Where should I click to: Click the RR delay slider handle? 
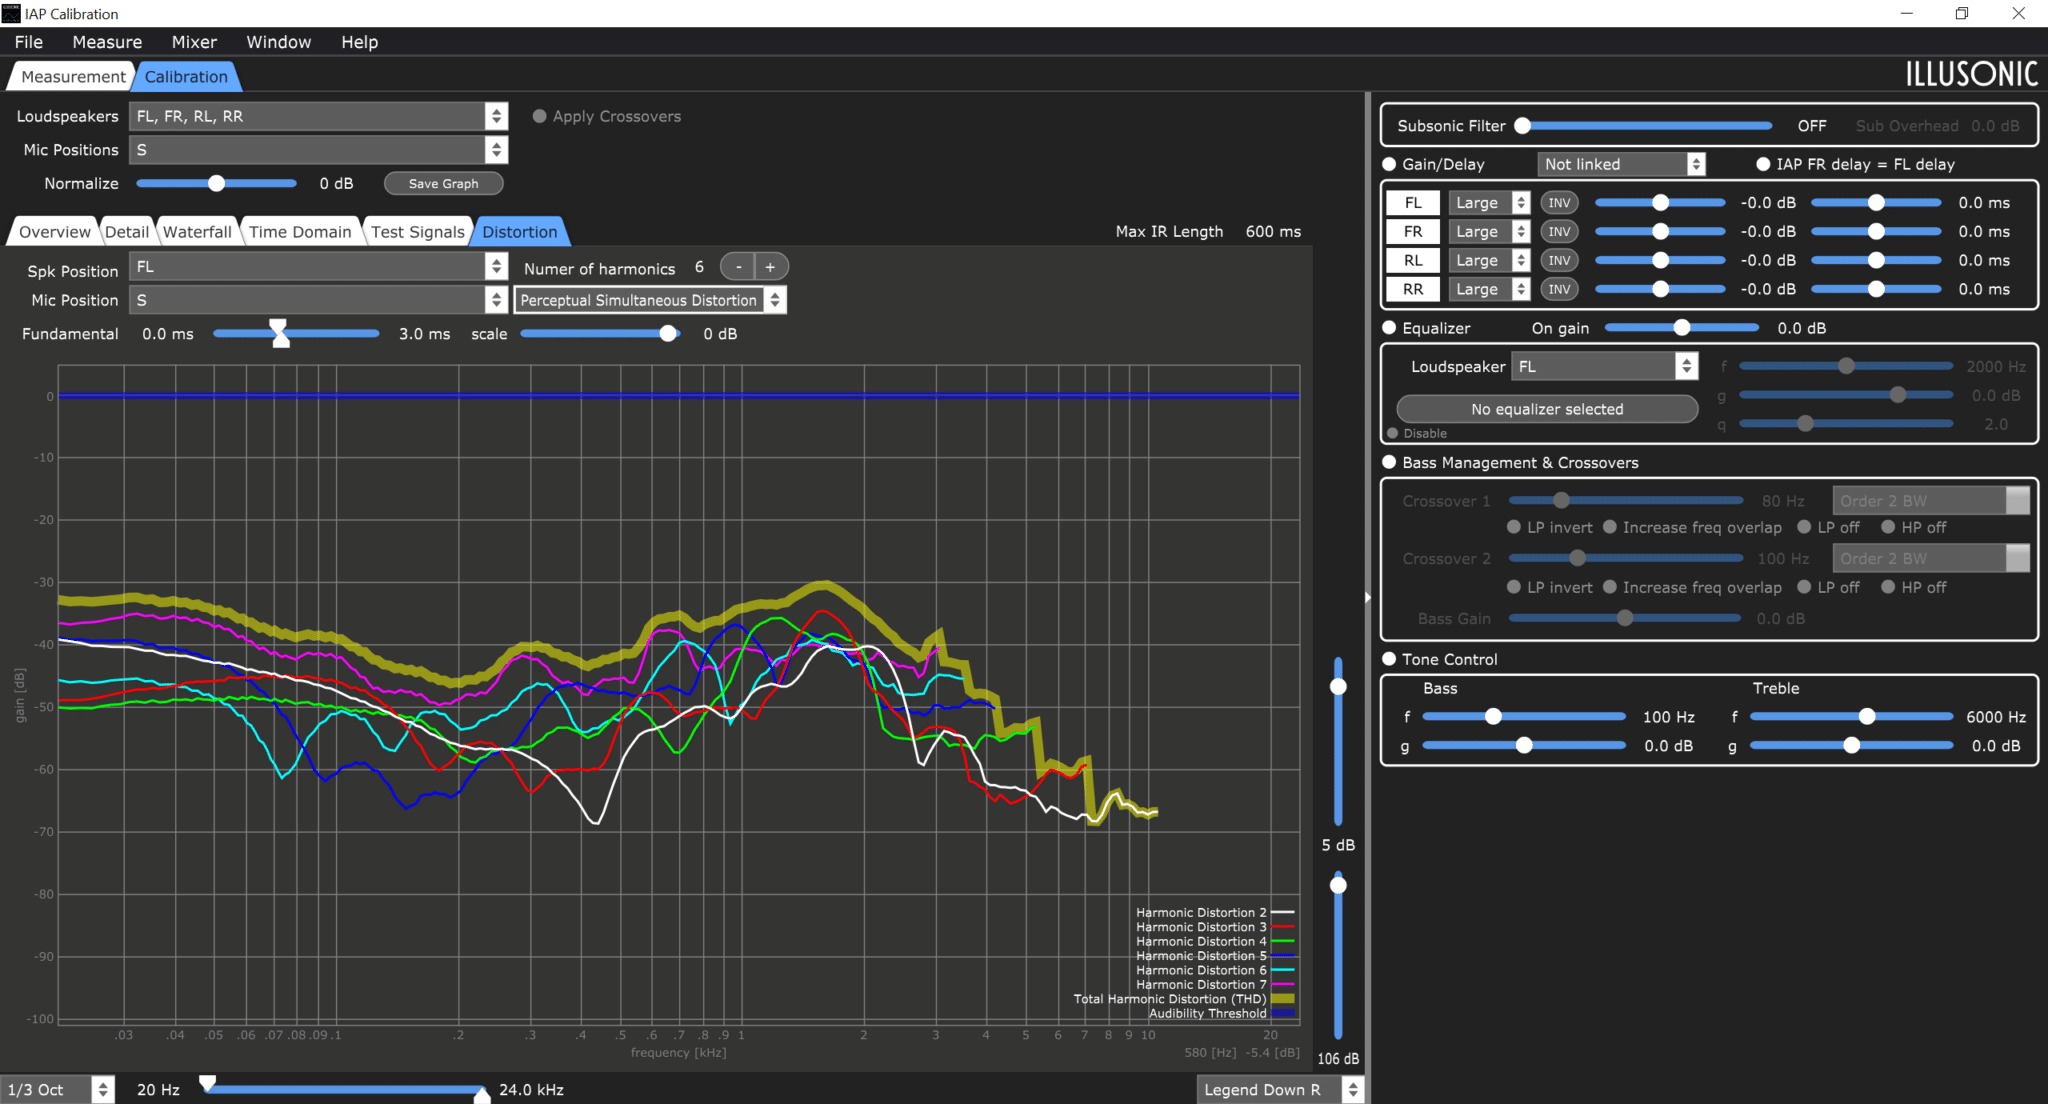pyautogui.click(x=1876, y=290)
